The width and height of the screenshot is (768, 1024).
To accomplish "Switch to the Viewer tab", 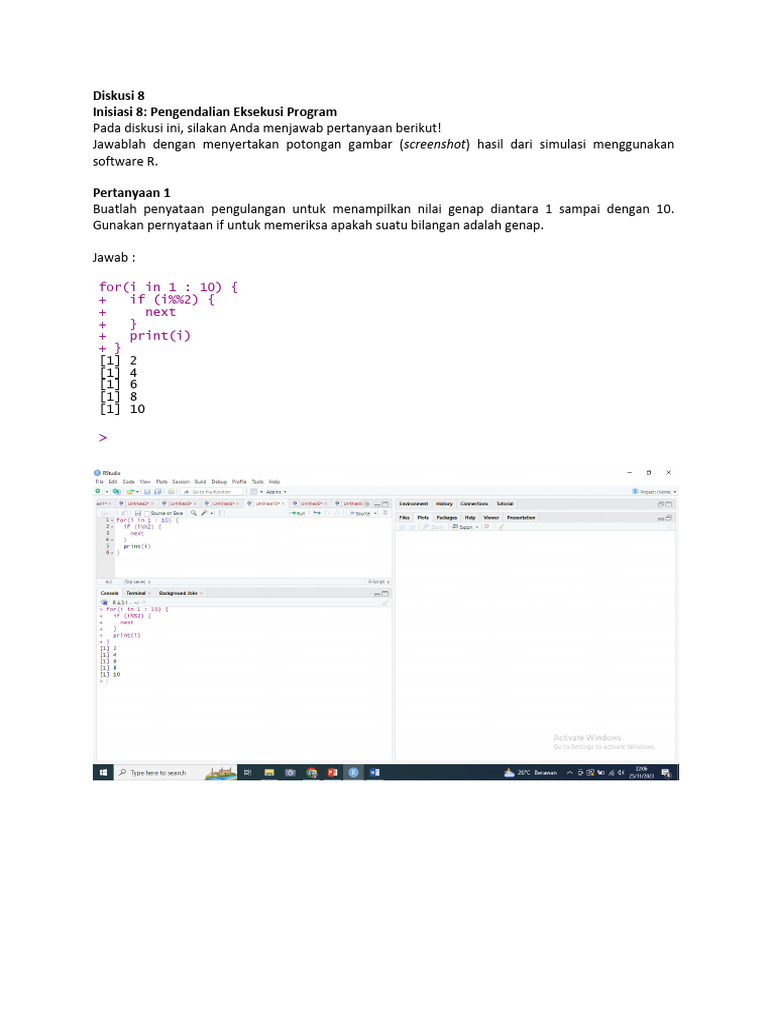I will pyautogui.click(x=491, y=517).
